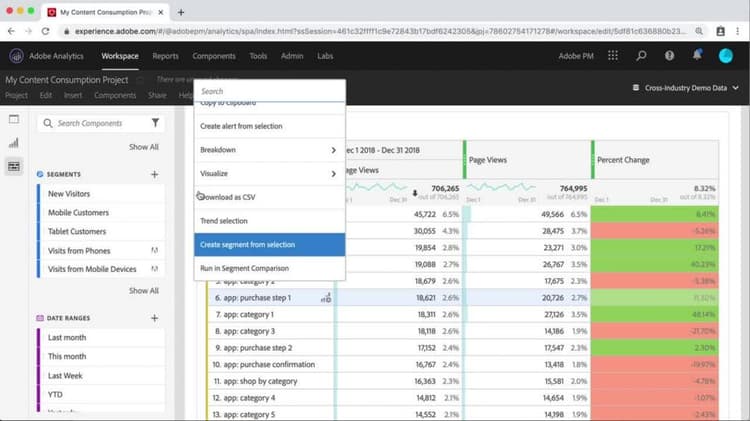Viewport: 750px width, 421px height.
Task: Show all segments via Show All link
Action: point(143,290)
